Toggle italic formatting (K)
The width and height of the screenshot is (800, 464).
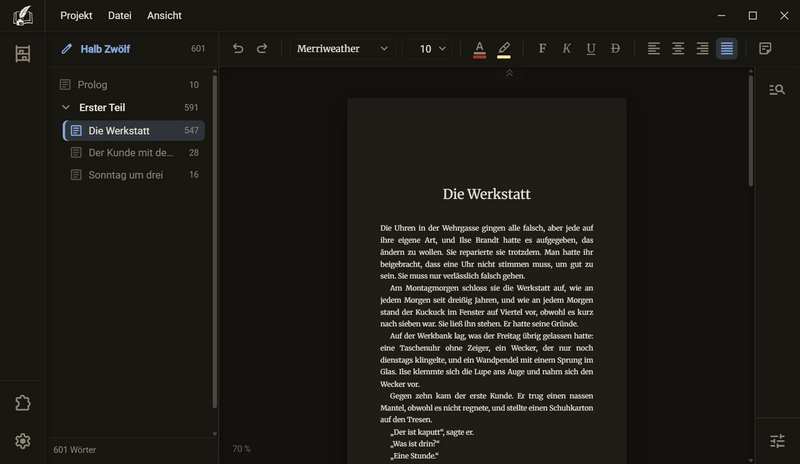click(x=566, y=48)
